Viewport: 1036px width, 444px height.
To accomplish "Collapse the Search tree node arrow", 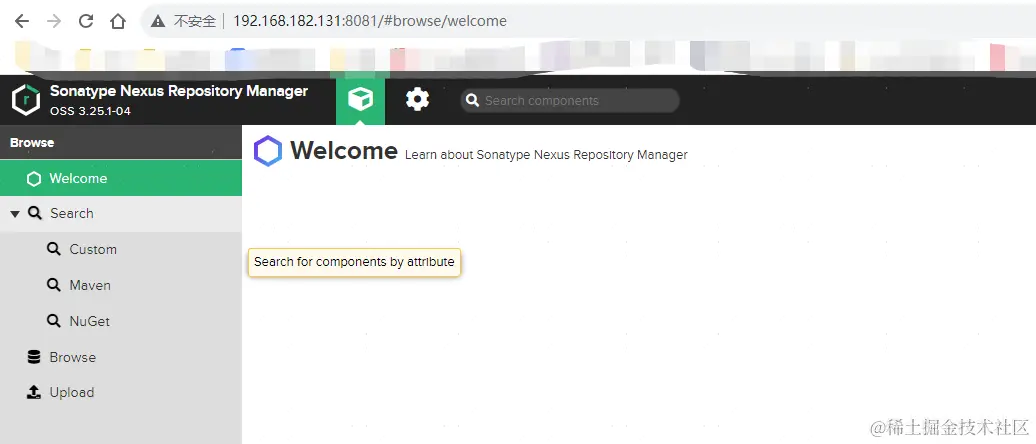I will point(15,214).
